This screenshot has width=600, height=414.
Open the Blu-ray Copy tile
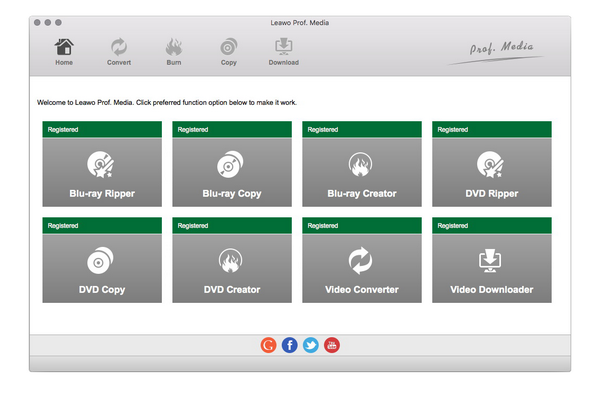(x=232, y=172)
